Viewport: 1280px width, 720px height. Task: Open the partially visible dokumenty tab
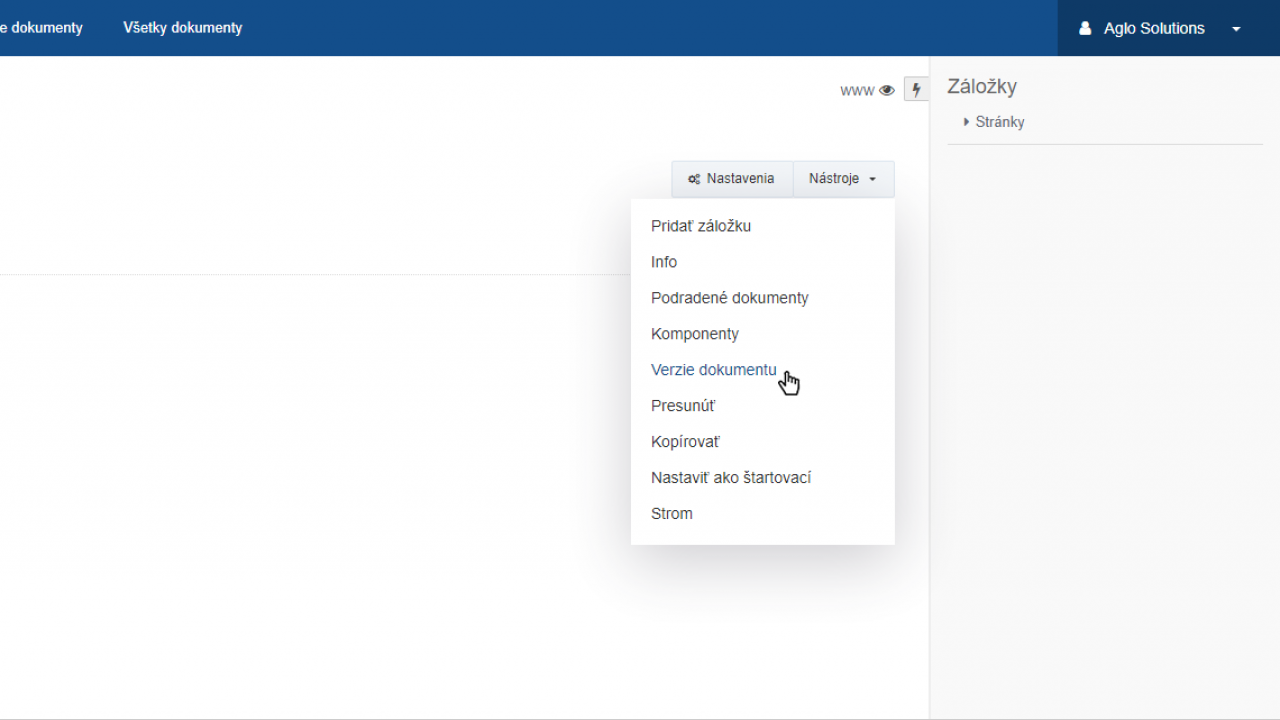pyautogui.click(x=41, y=28)
